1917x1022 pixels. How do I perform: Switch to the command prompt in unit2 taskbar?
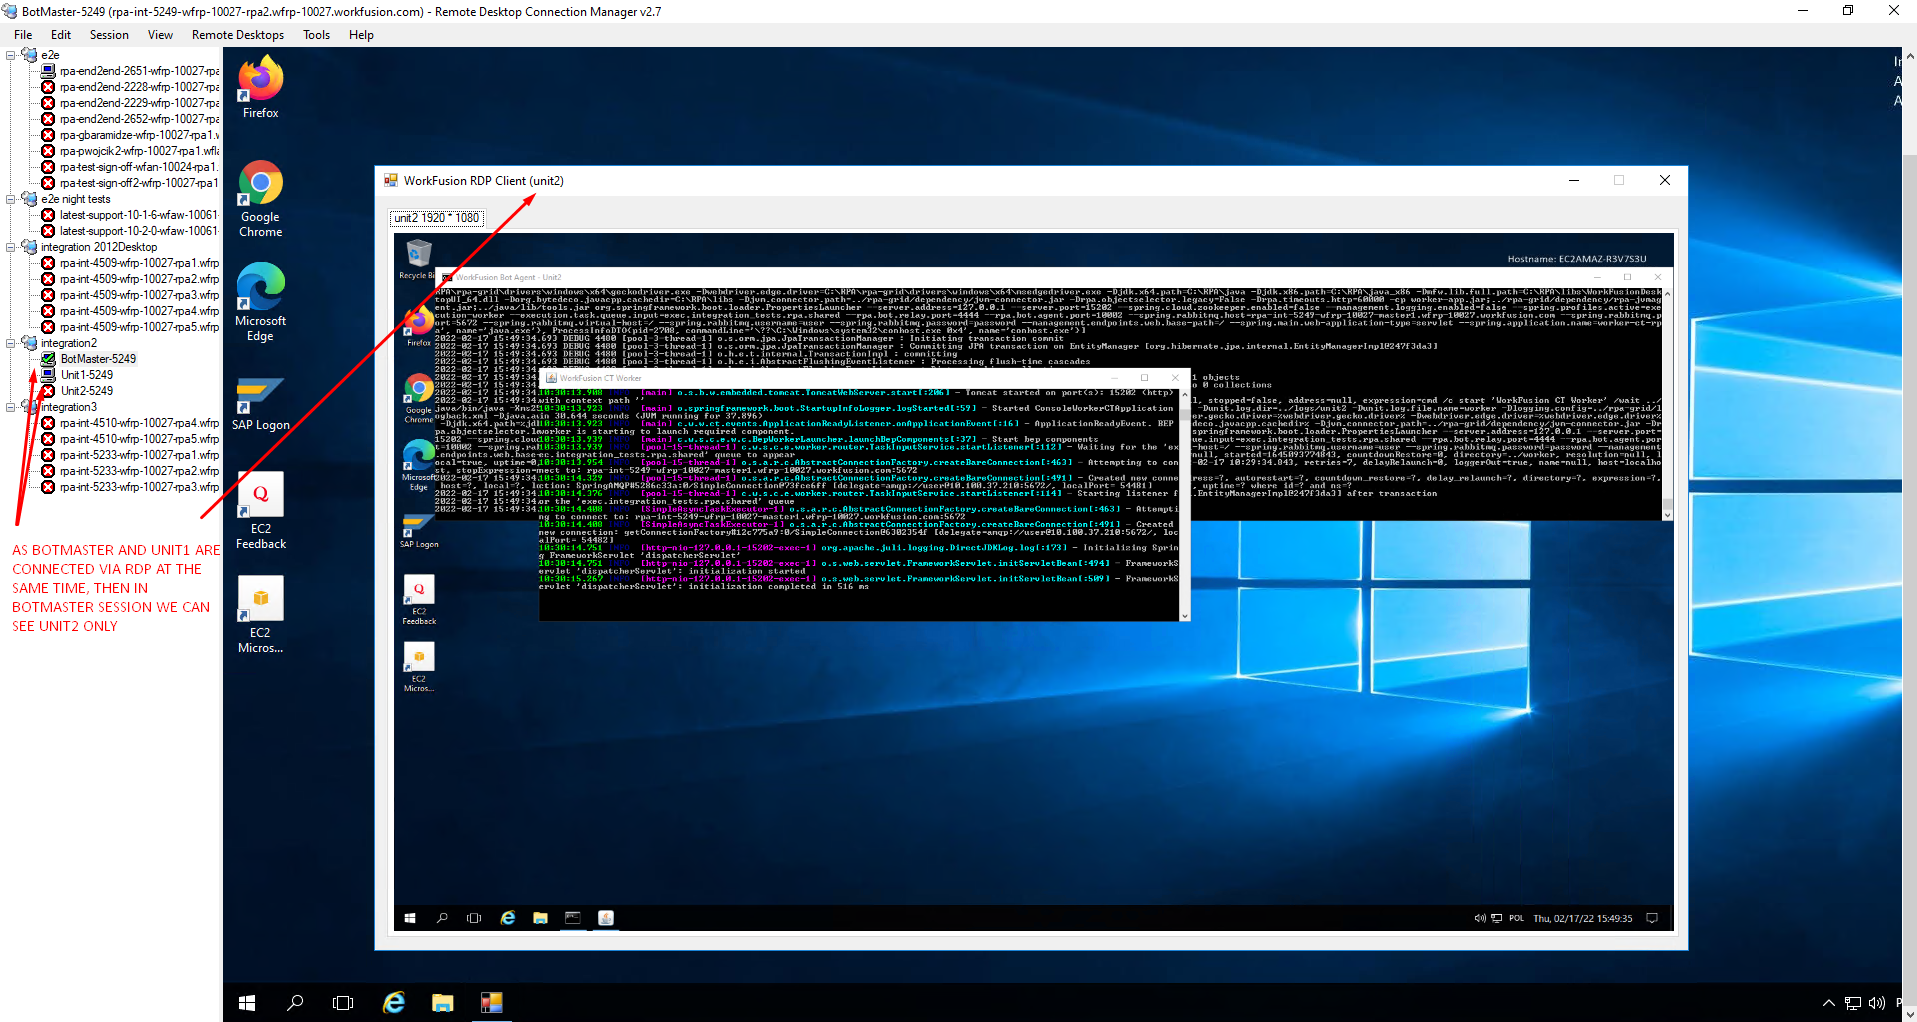tap(573, 918)
